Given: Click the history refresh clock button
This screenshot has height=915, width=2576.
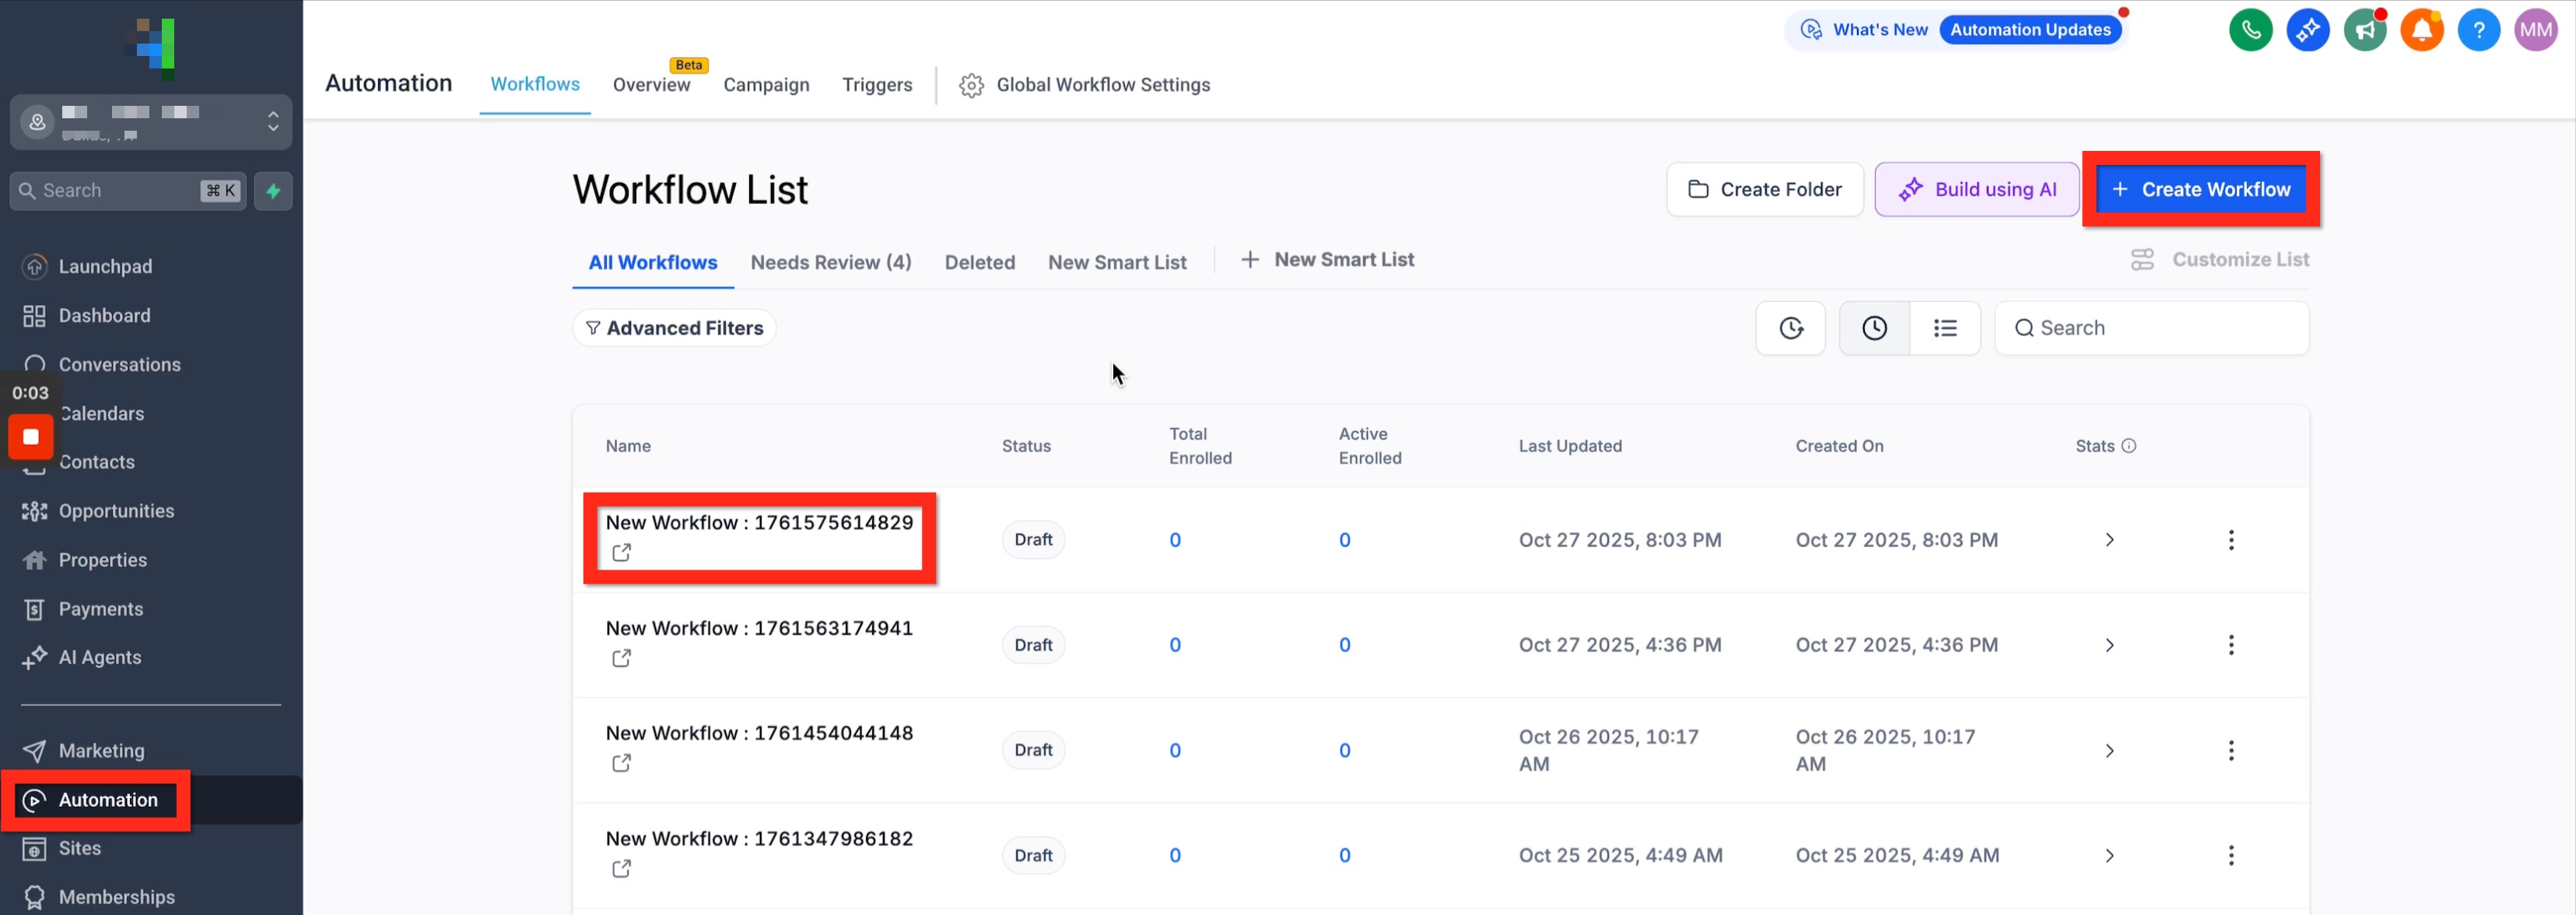Looking at the screenshot, I should point(1790,328).
